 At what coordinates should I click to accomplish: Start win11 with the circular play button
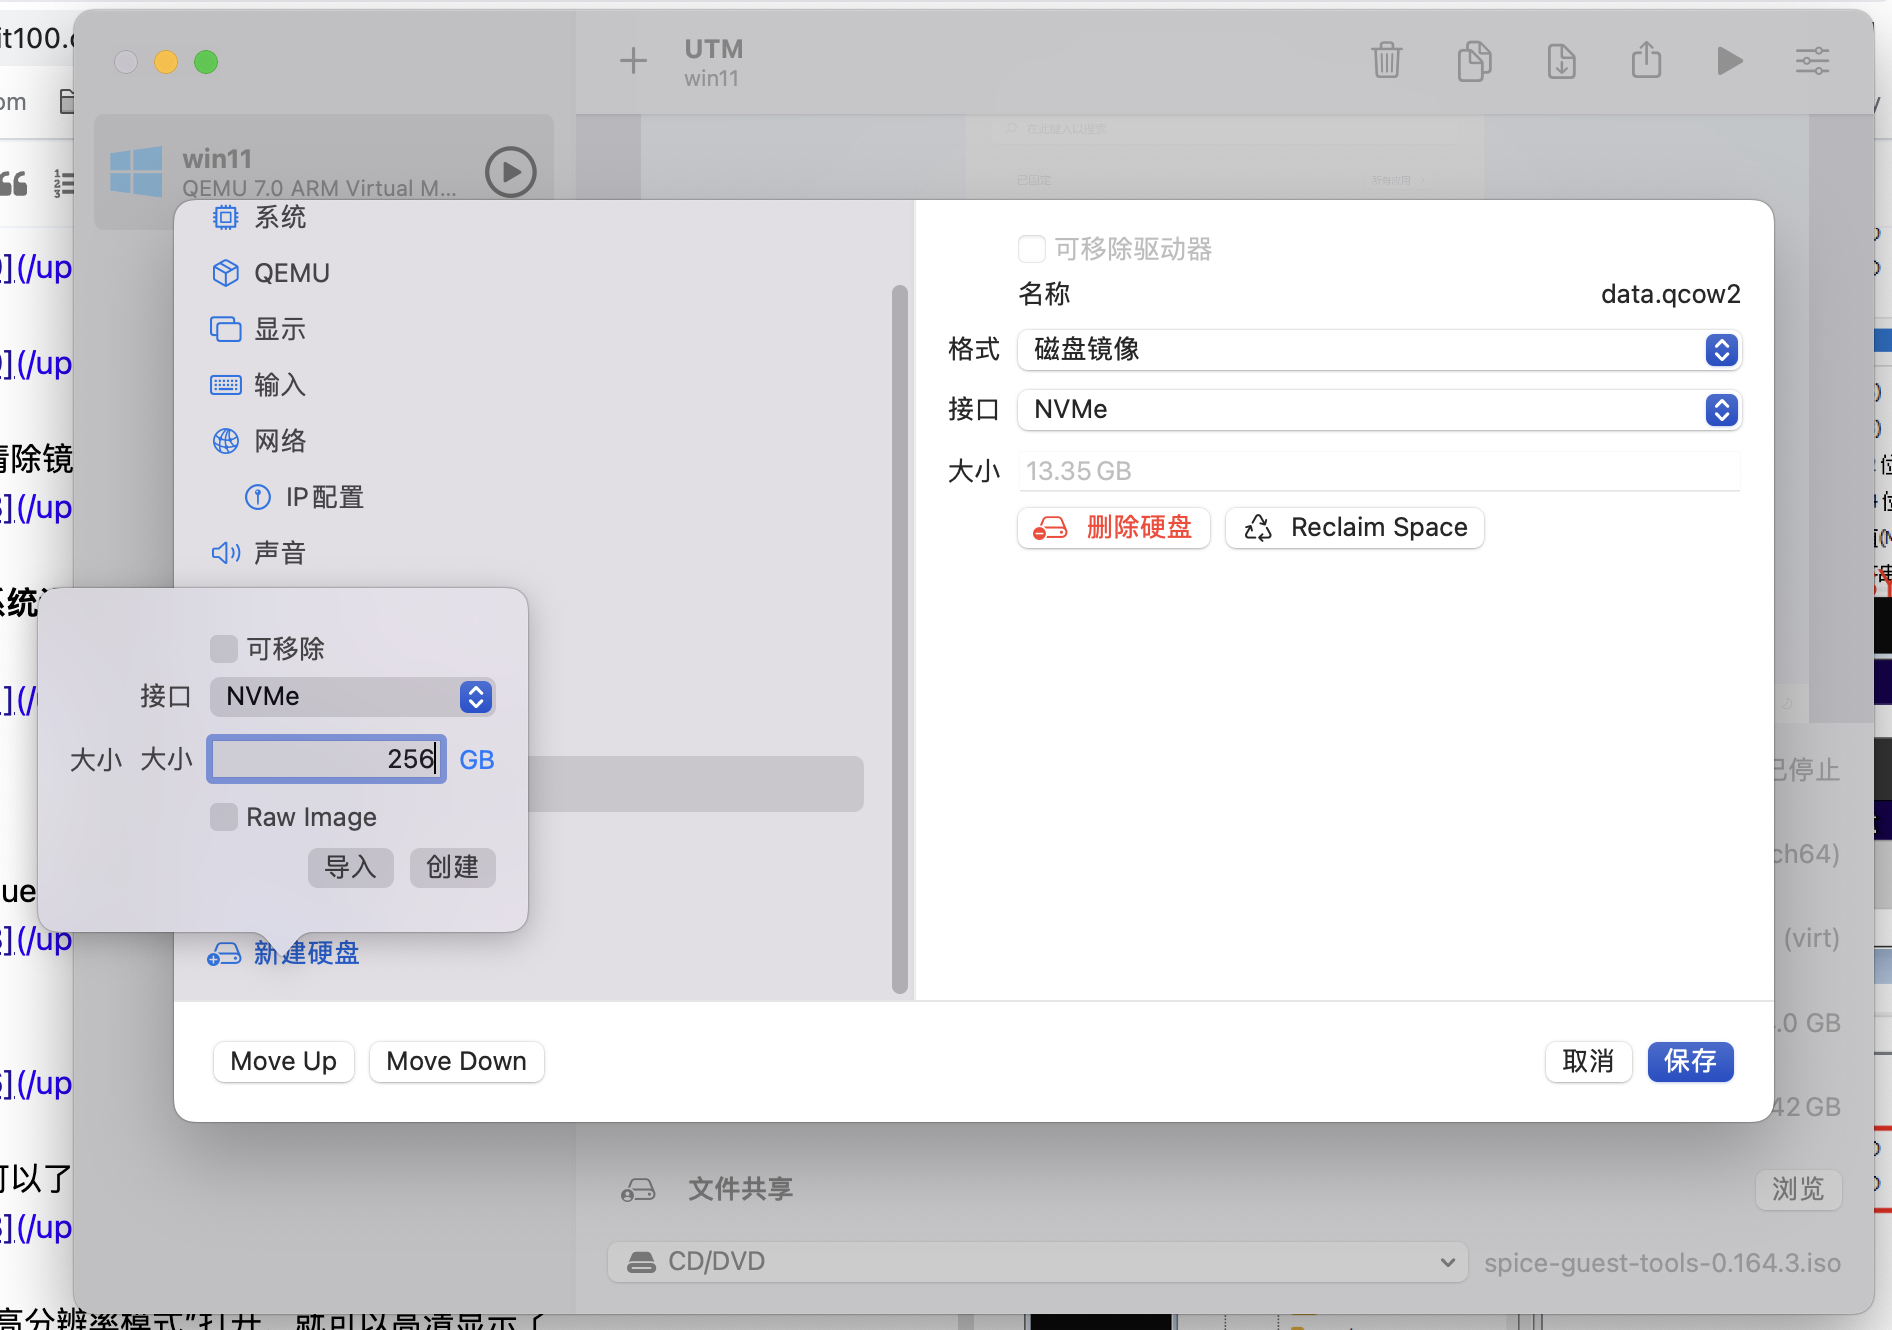(511, 172)
